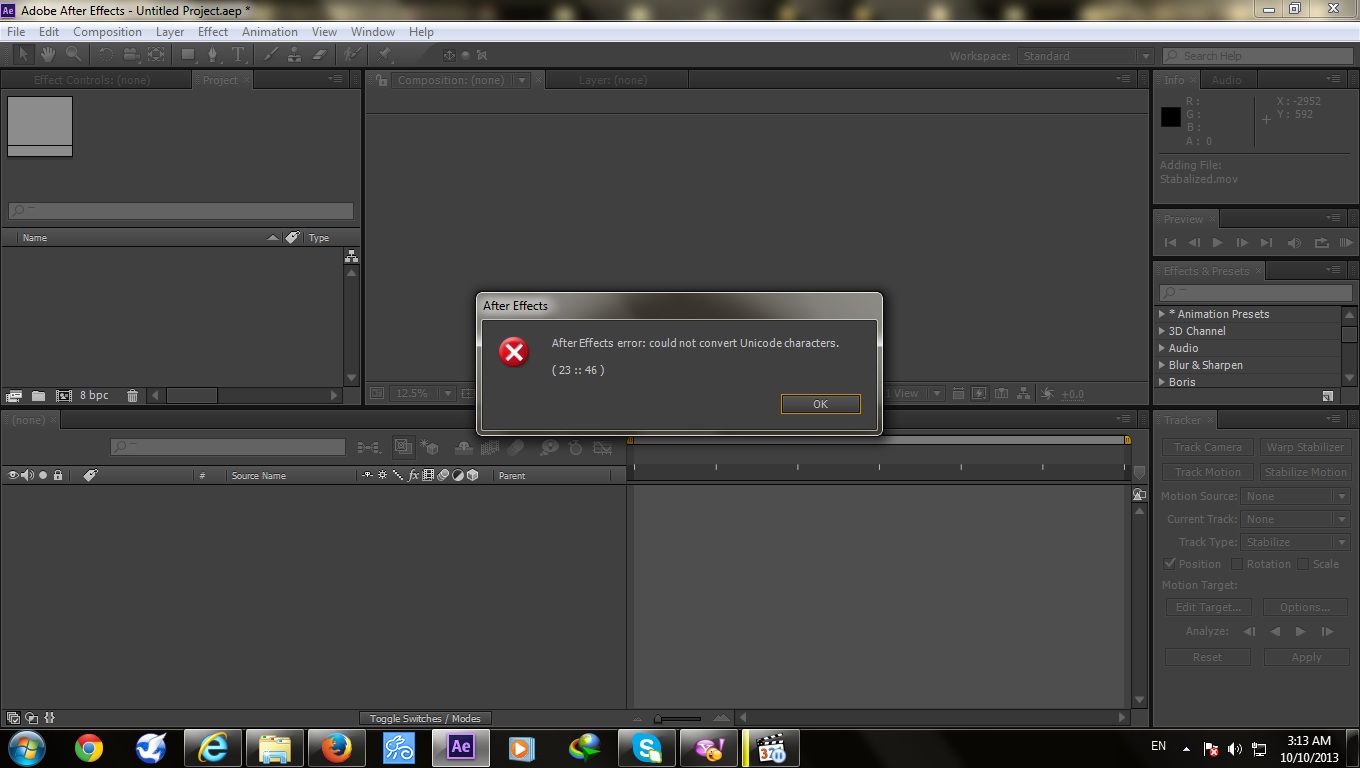The image size is (1360, 768).
Task: Click the Solo dot column header in timeline
Action: [x=43, y=476]
